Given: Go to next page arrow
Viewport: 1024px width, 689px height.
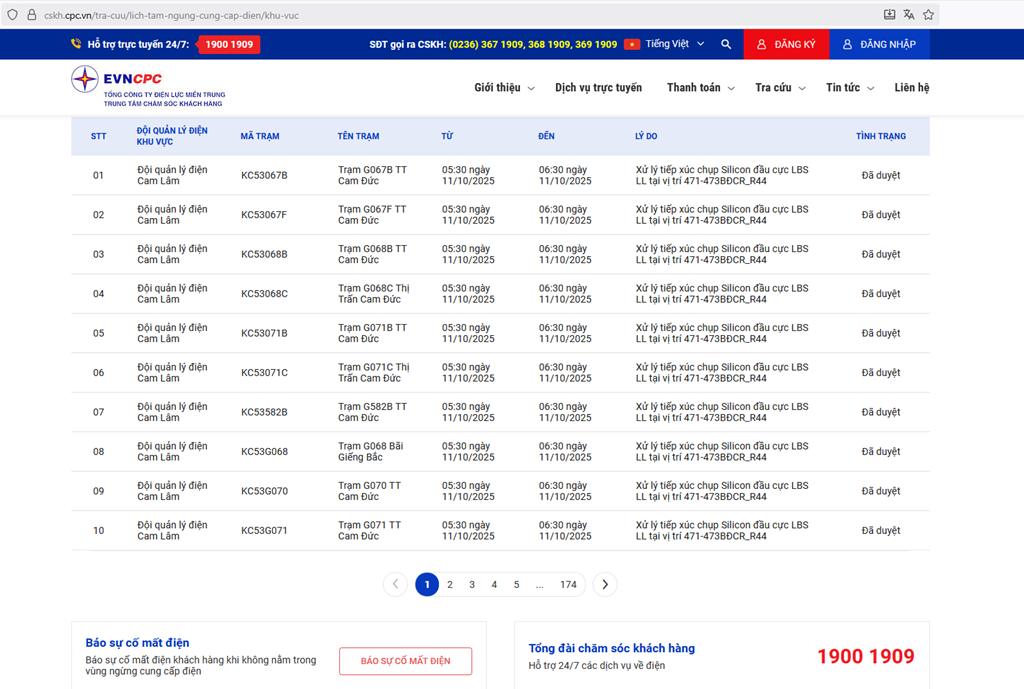Looking at the screenshot, I should point(604,584).
